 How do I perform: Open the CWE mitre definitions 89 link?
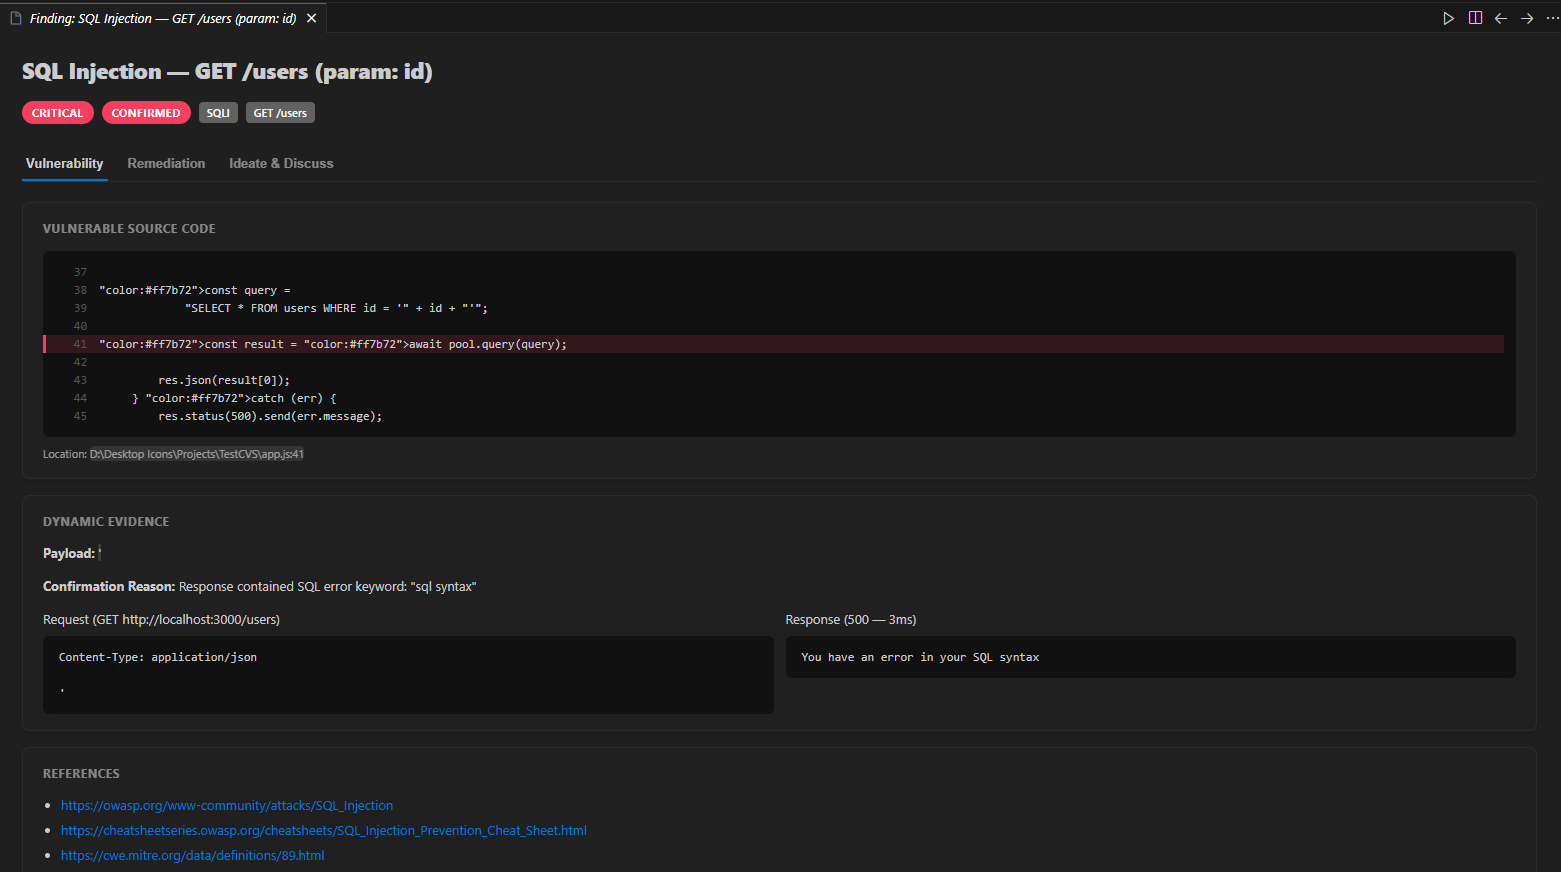click(x=193, y=855)
